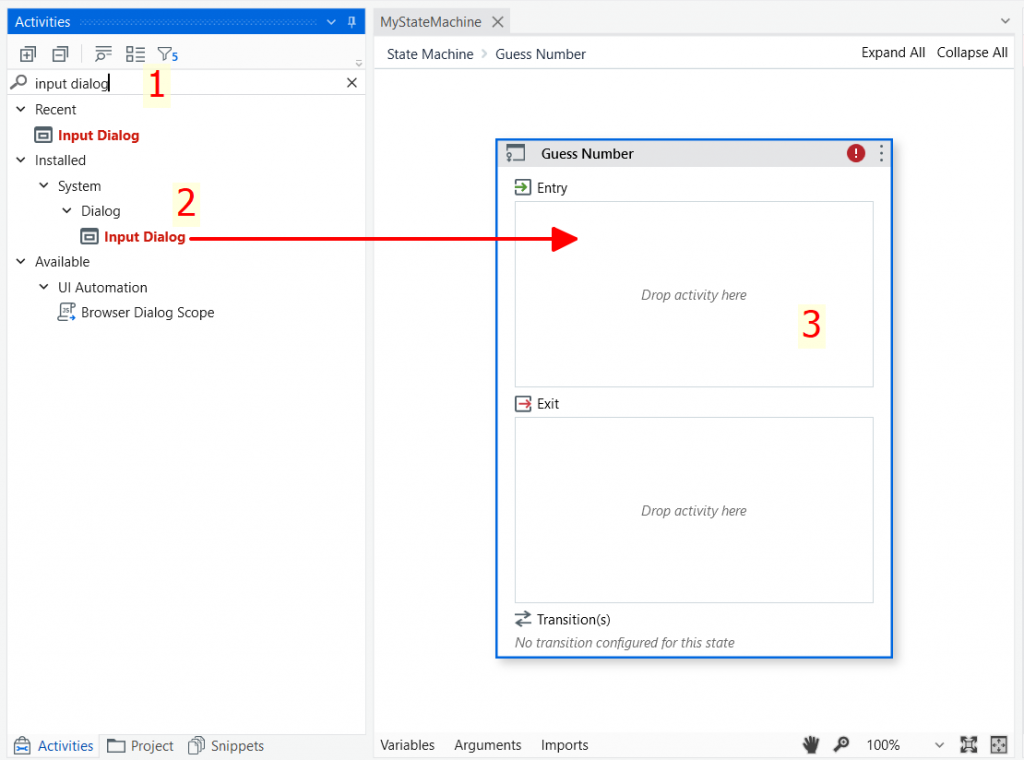Click the designer zoom magnifier icon

(841, 744)
